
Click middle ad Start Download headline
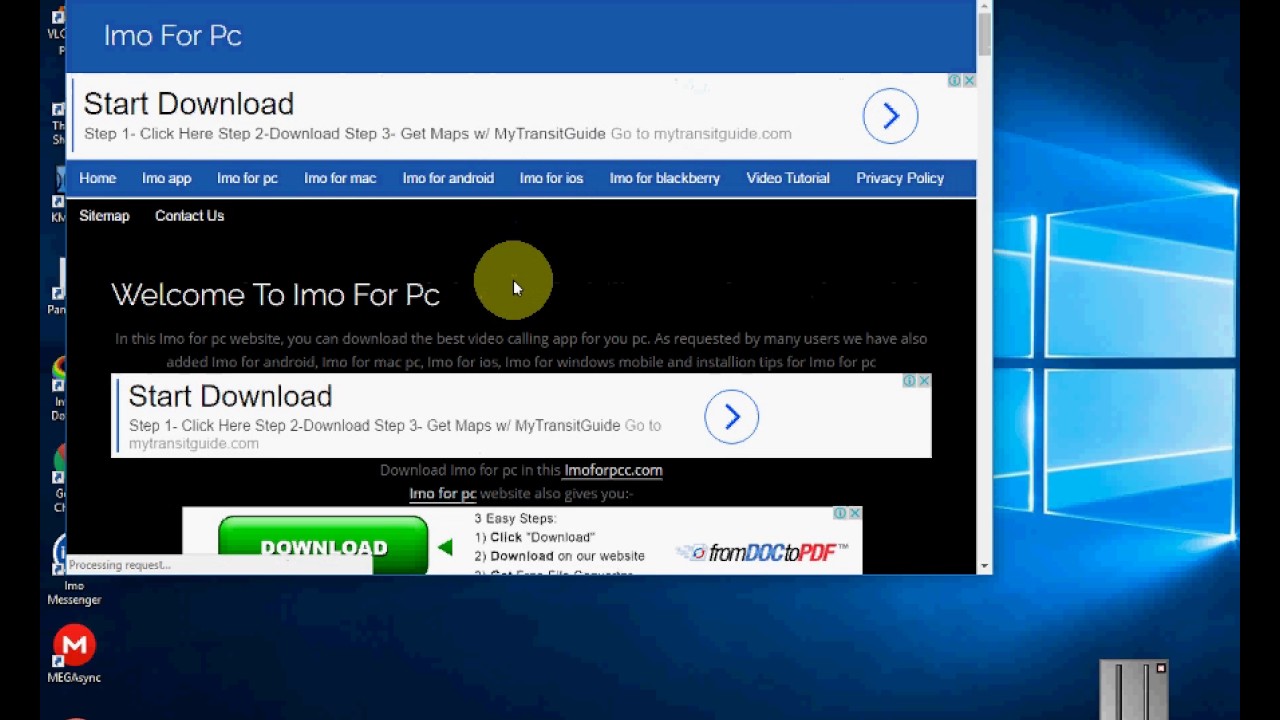pyautogui.click(x=230, y=396)
